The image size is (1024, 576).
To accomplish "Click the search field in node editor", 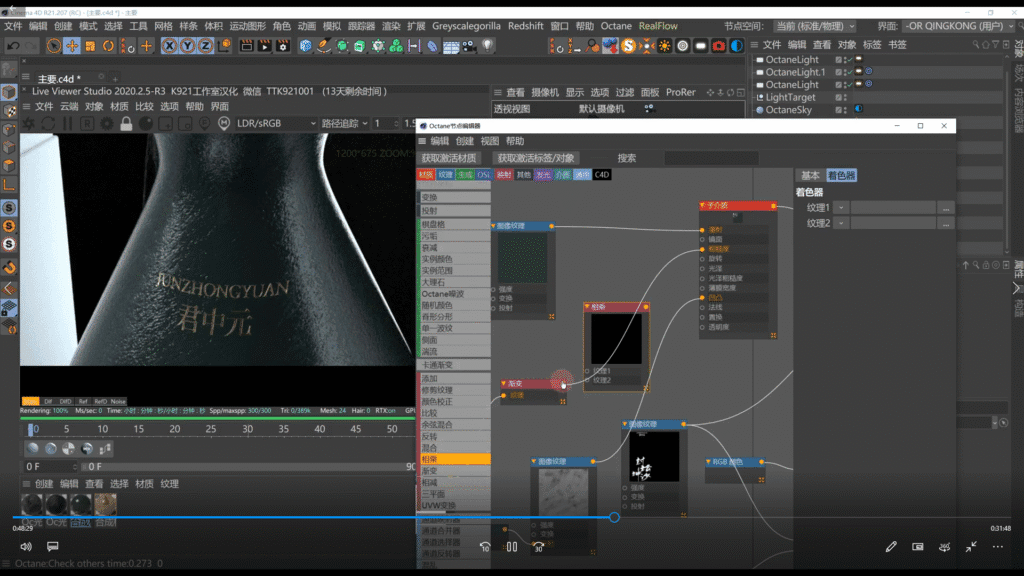I will [714, 158].
